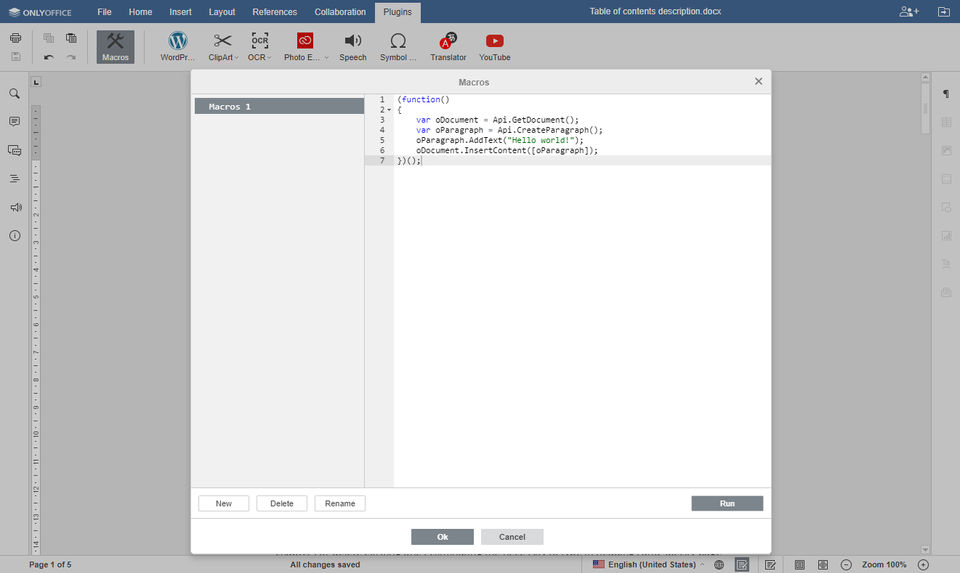Open the References tab
The image size is (960, 573).
[x=274, y=12]
